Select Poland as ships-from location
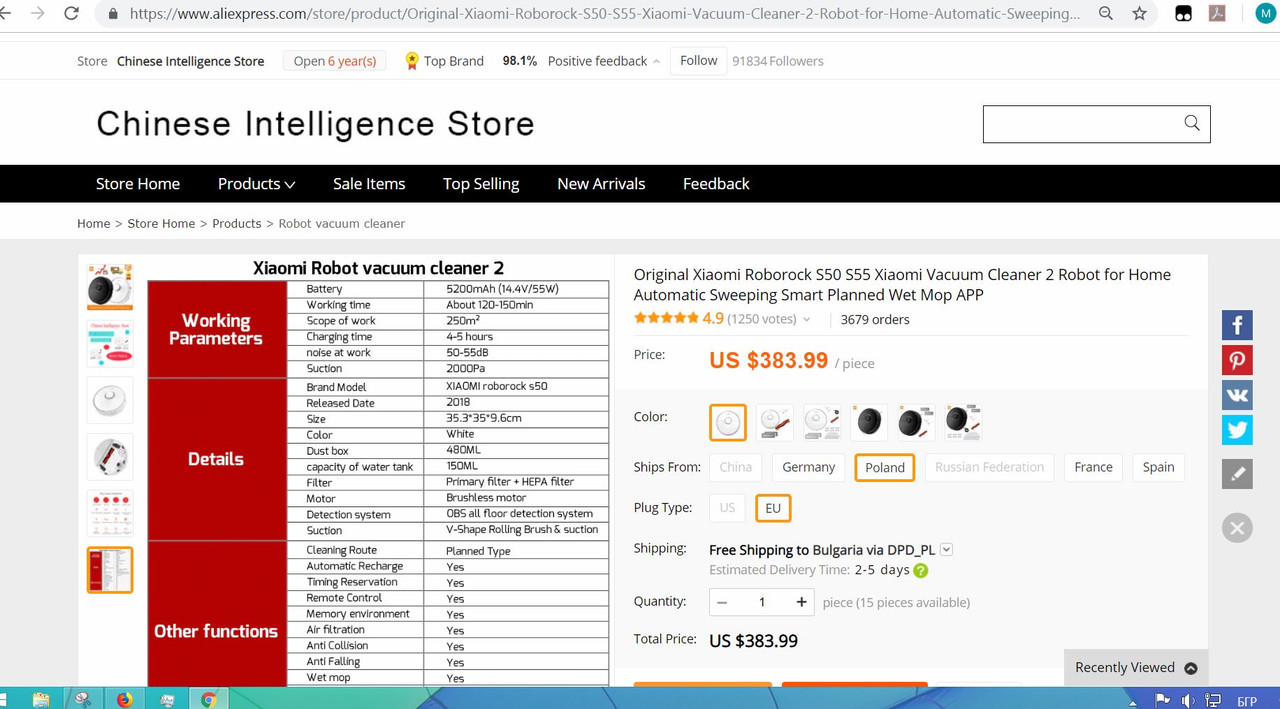1280x709 pixels. 885,467
